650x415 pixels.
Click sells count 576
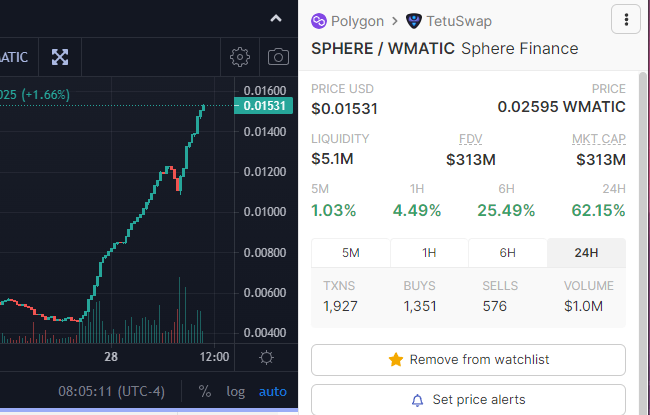pos(495,306)
